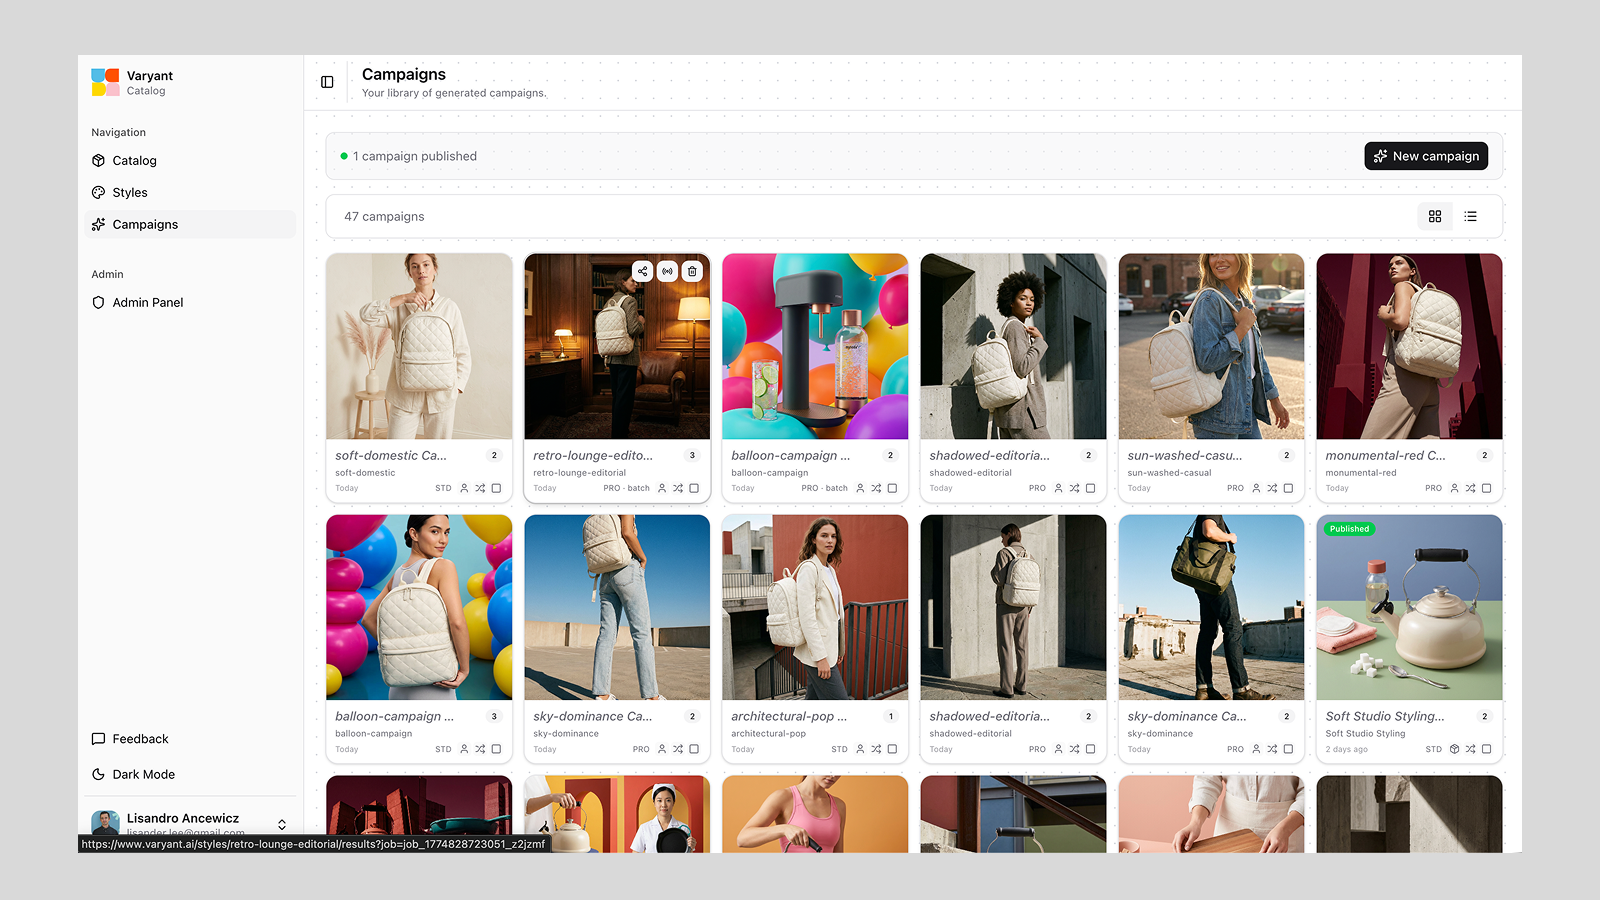Screen dimensions: 1600x900
Task: Delete the retro-lounge-editorial campaign card
Action: point(692,271)
